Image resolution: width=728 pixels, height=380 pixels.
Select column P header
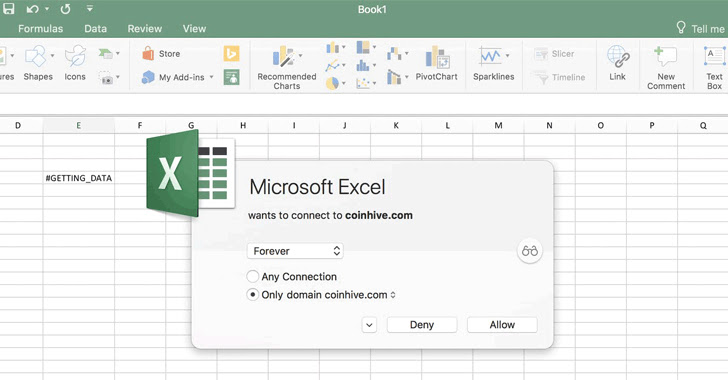click(652, 125)
